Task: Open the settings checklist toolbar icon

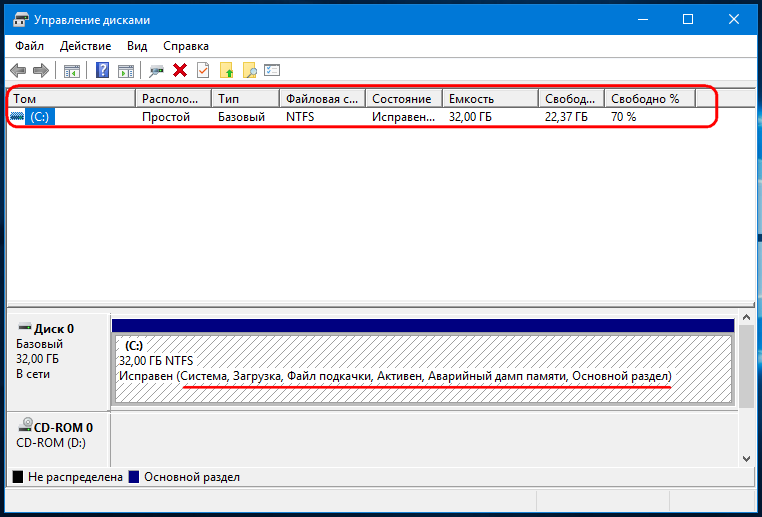Action: (272, 70)
